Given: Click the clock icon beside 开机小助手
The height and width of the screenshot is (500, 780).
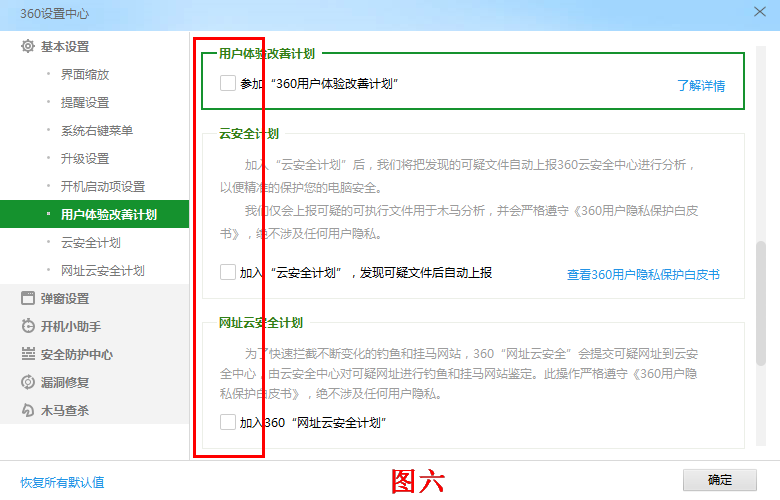Looking at the screenshot, I should pyautogui.click(x=28, y=326).
